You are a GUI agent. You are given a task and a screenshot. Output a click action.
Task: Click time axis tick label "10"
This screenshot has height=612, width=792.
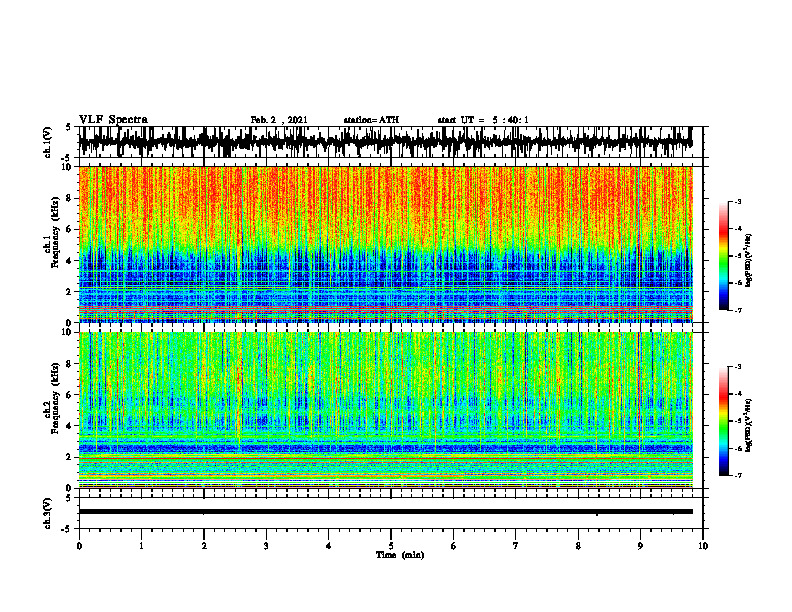click(x=703, y=546)
